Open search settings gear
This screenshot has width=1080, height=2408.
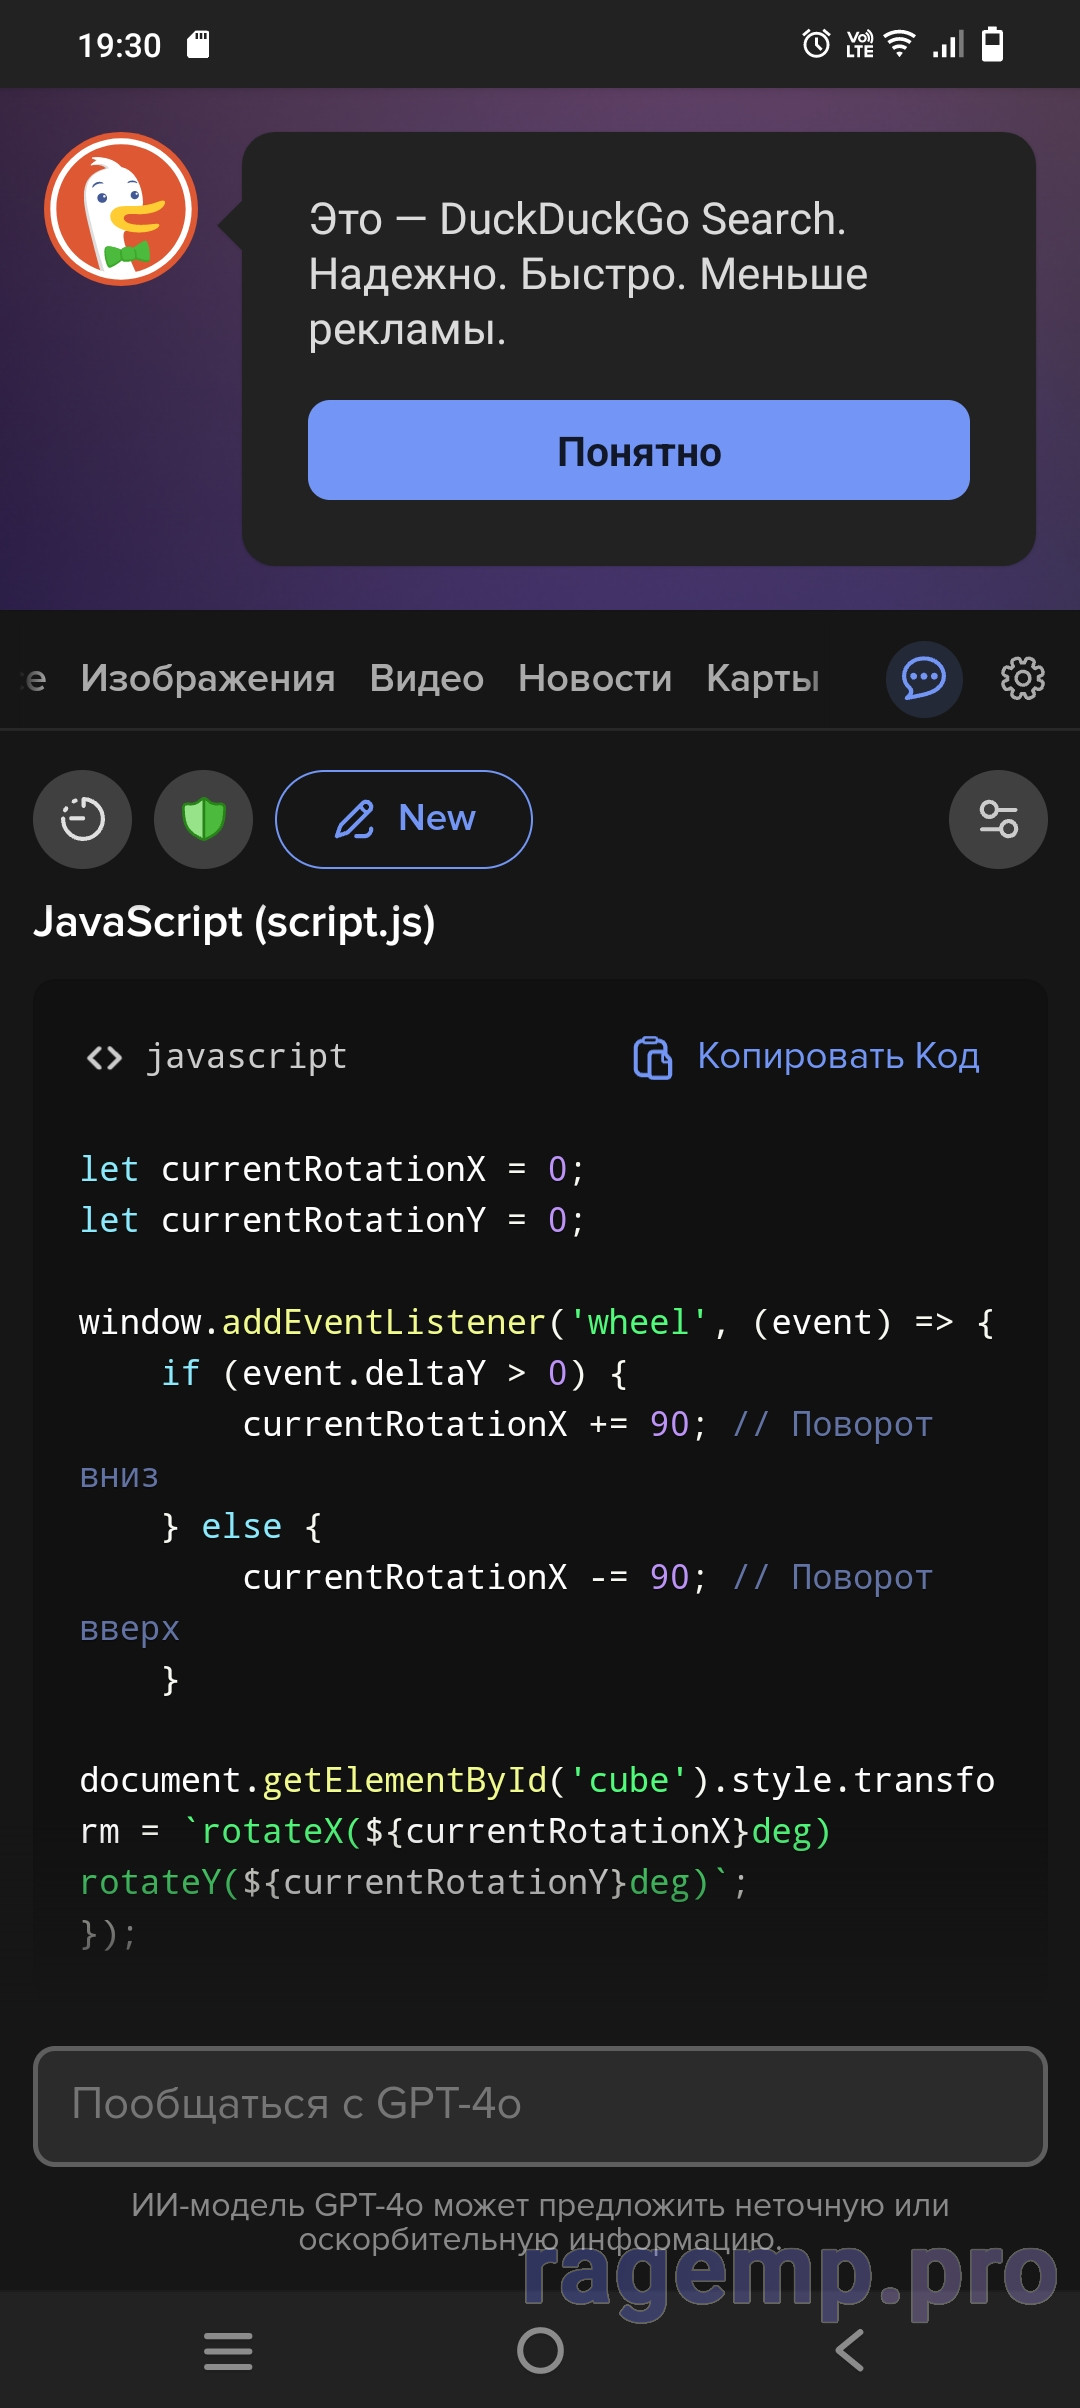pos(1023,679)
